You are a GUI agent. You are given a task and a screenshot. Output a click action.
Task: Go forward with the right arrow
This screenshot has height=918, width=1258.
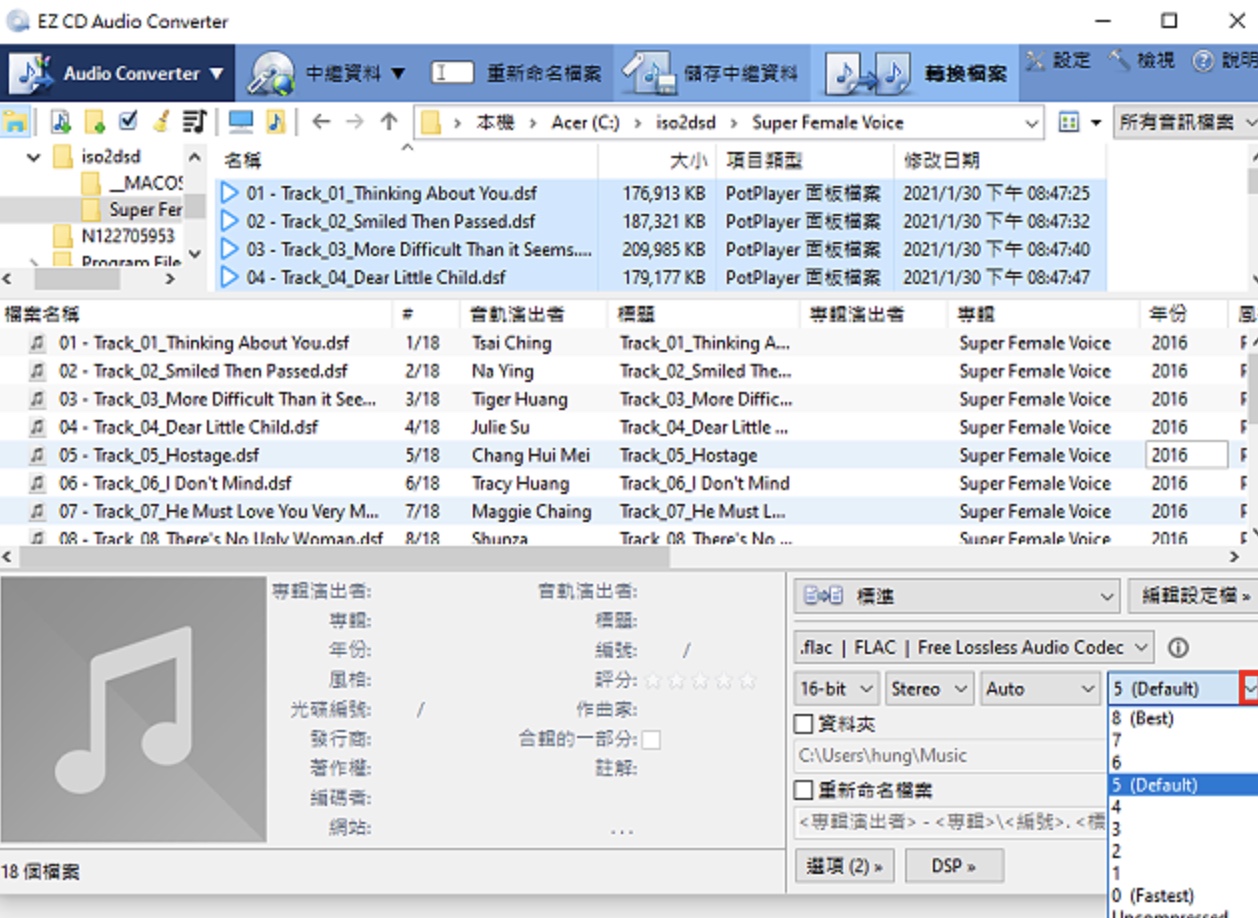(x=355, y=122)
